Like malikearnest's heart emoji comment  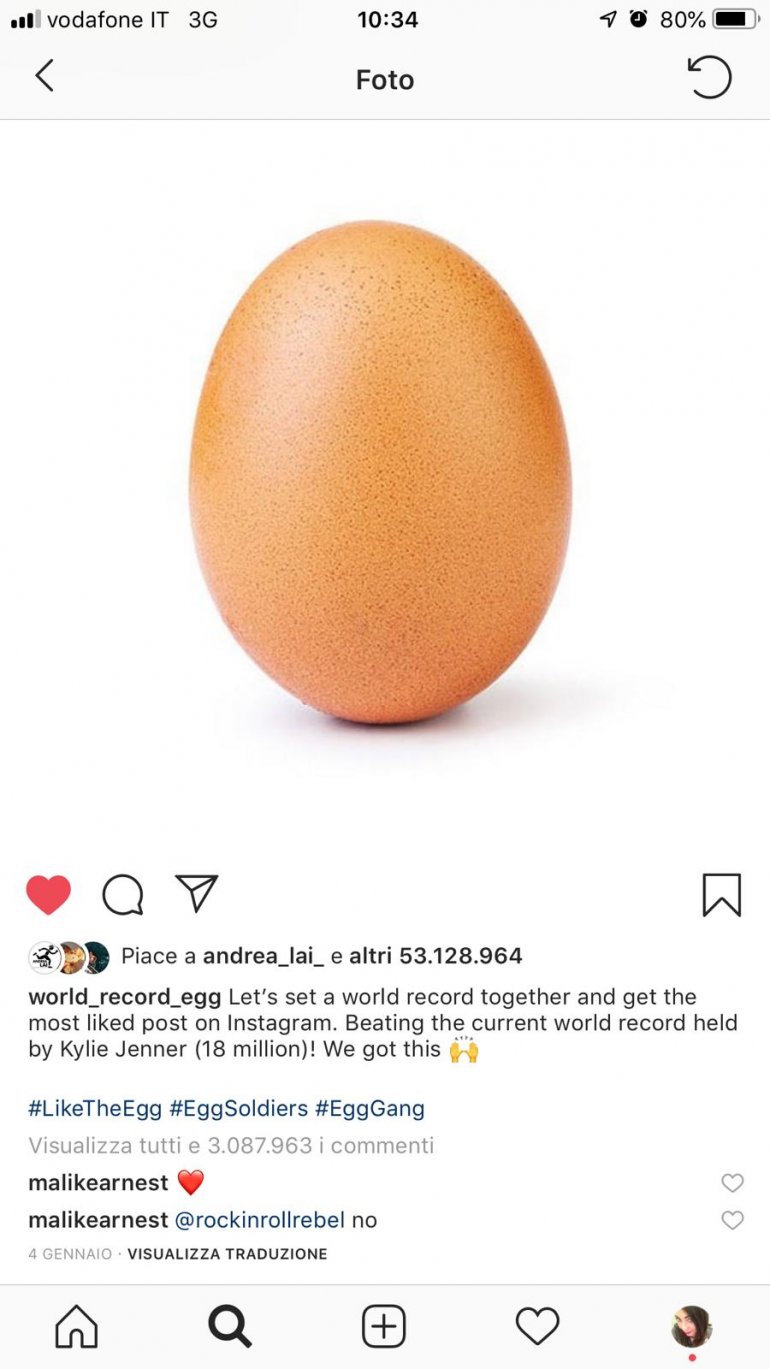(x=733, y=1183)
